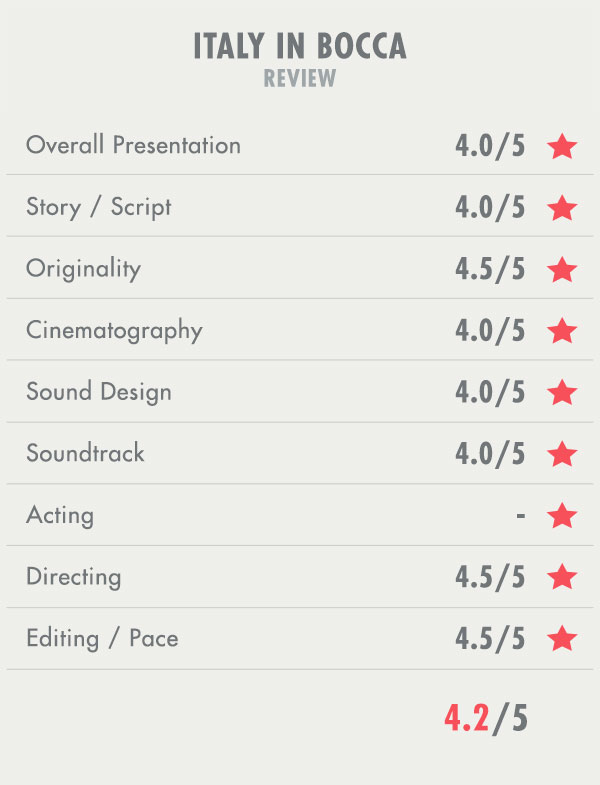Click the Story / Script label
This screenshot has width=600, height=785.
coord(98,207)
